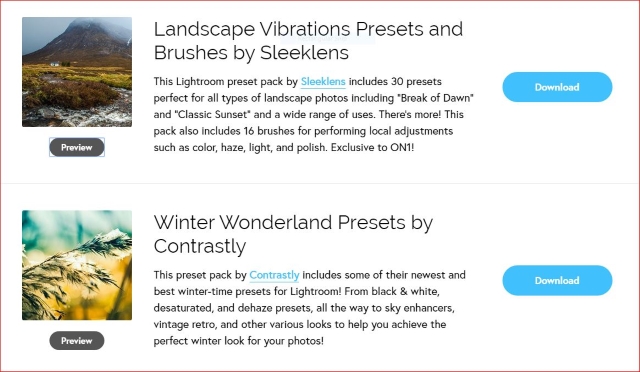Open the Sleeklens link
Viewport: 640px width, 372px height.
tap(323, 82)
